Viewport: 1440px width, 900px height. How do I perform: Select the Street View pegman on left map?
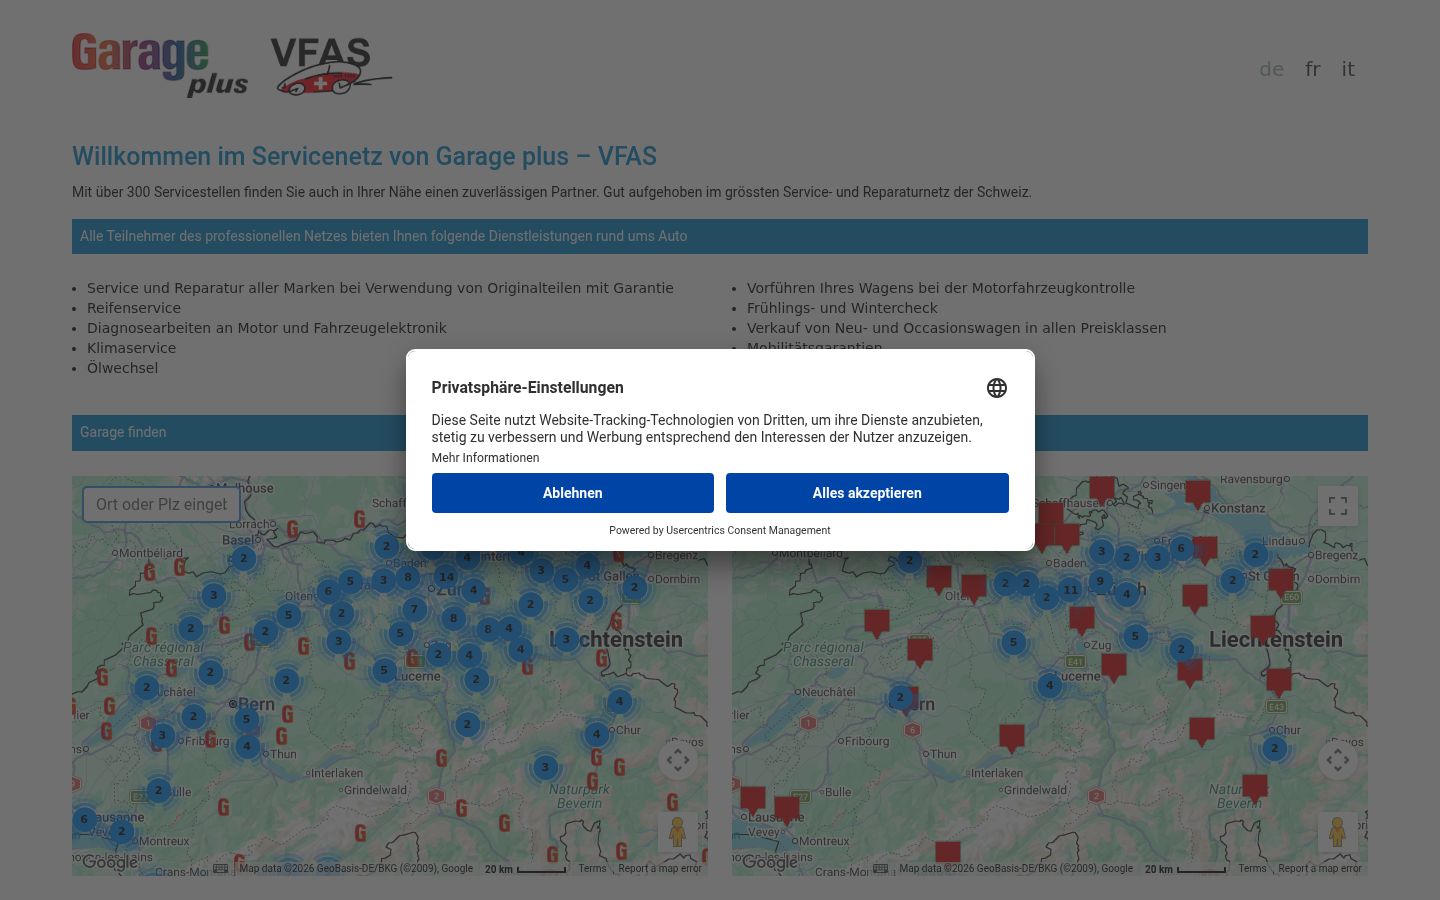(678, 832)
